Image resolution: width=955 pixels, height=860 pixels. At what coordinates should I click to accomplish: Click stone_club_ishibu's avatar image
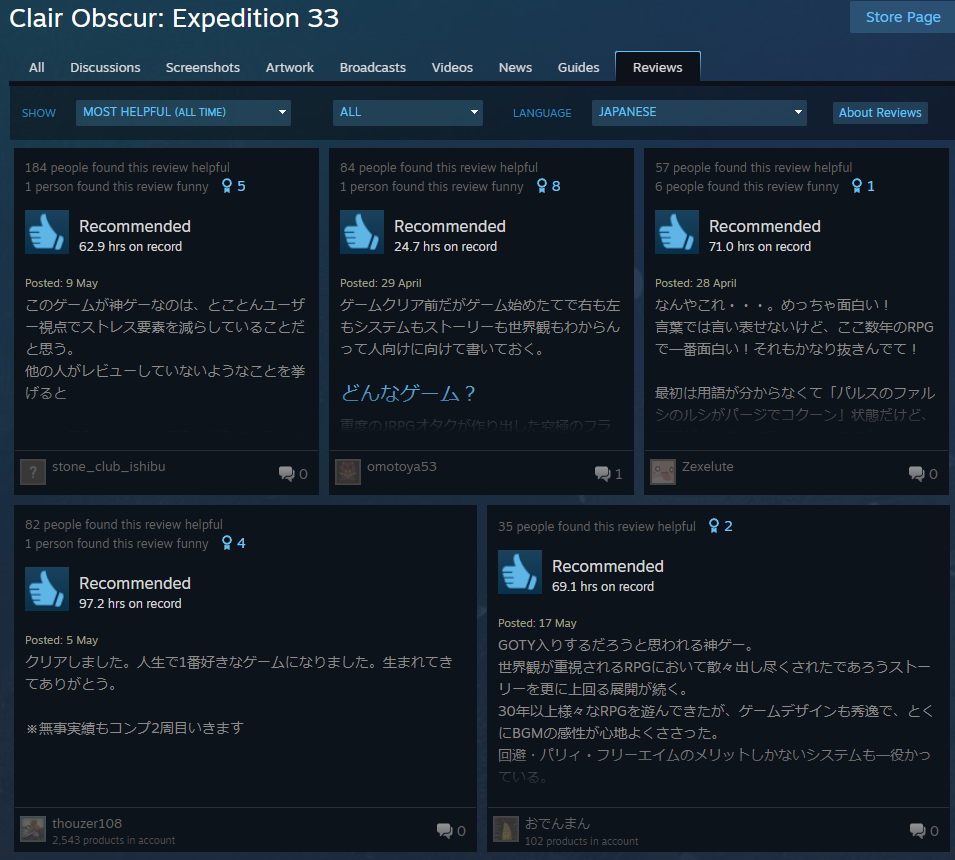pos(33,472)
